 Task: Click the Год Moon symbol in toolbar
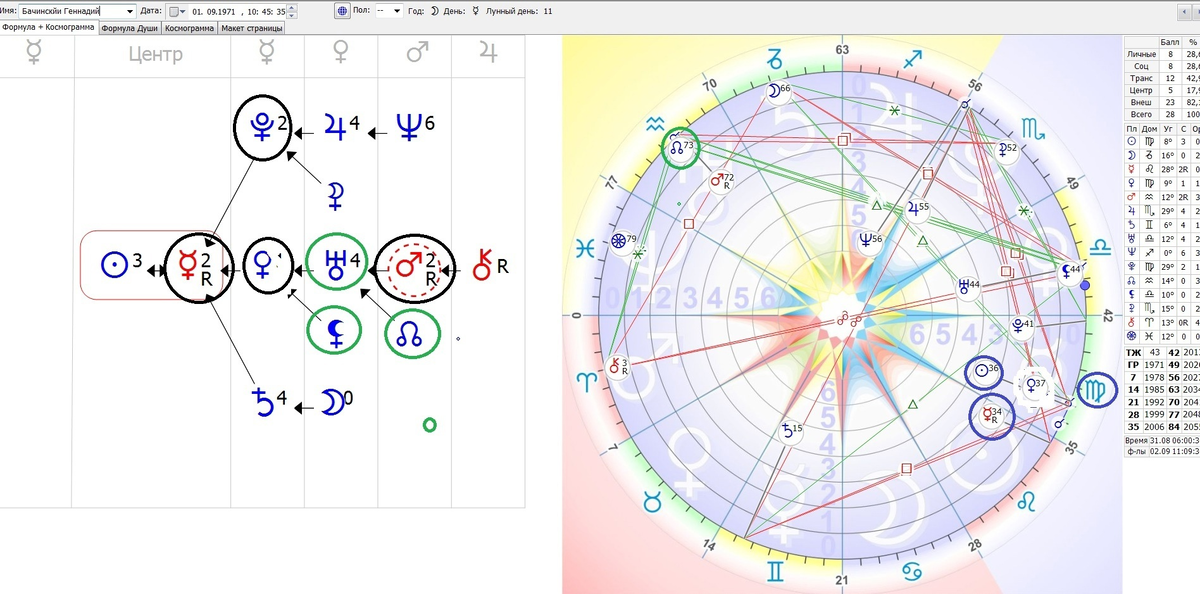pos(434,11)
